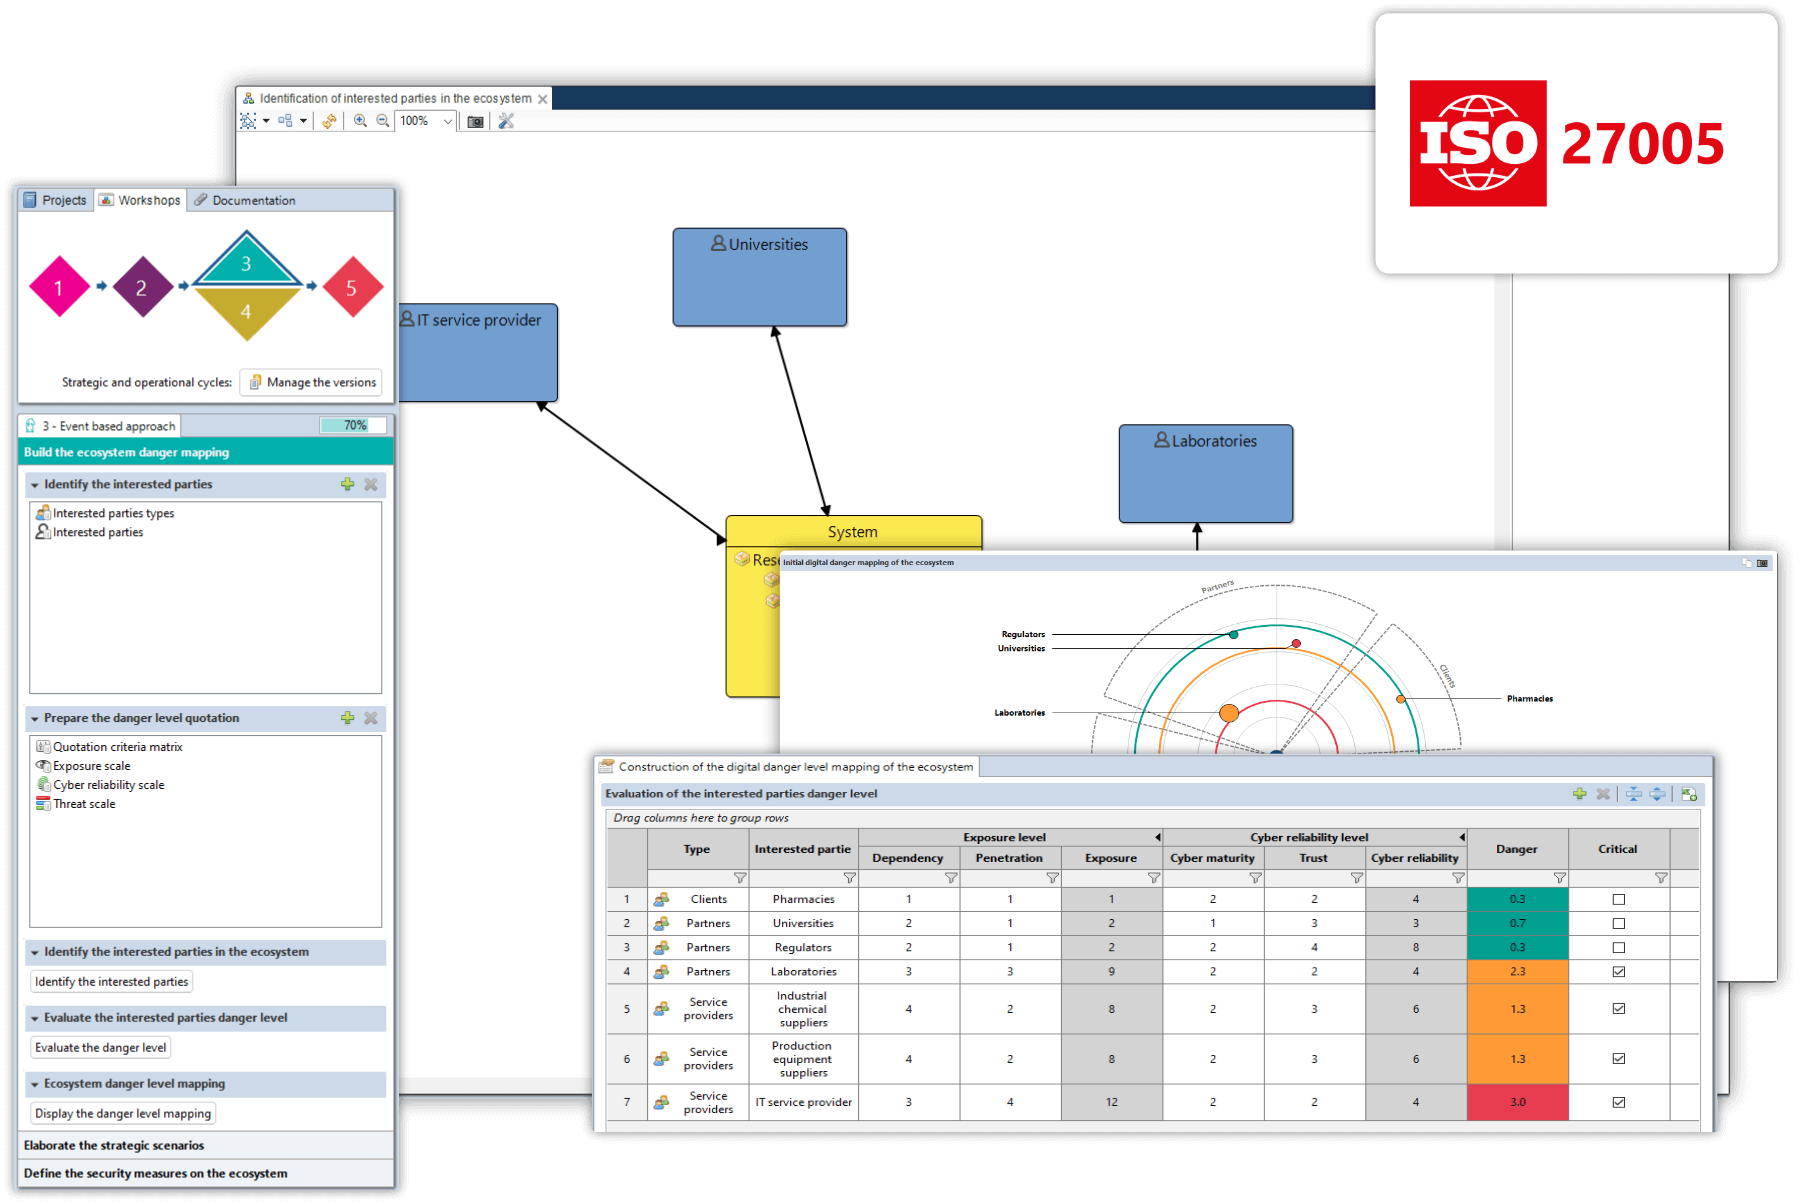The width and height of the screenshot is (1800, 1204).
Task: Check the Critical checkbox for Pharmacies
Action: [x=1617, y=899]
